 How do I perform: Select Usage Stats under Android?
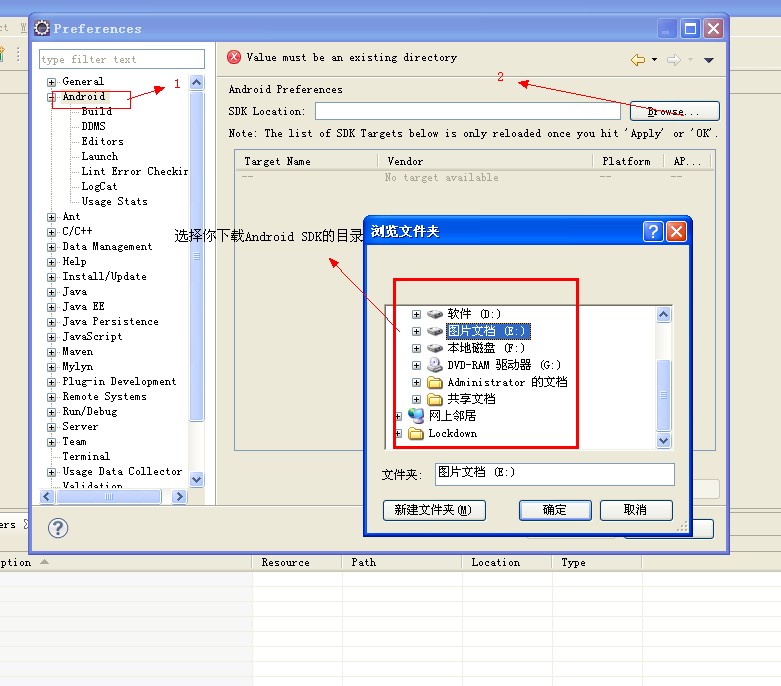[114, 201]
